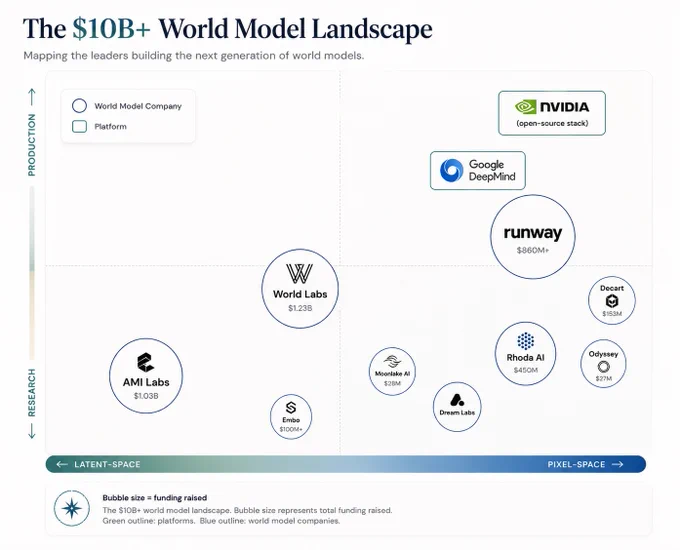Viewport: 680px width, 550px height.
Task: Select World Labs' $1.23B funding label
Action: click(300, 308)
